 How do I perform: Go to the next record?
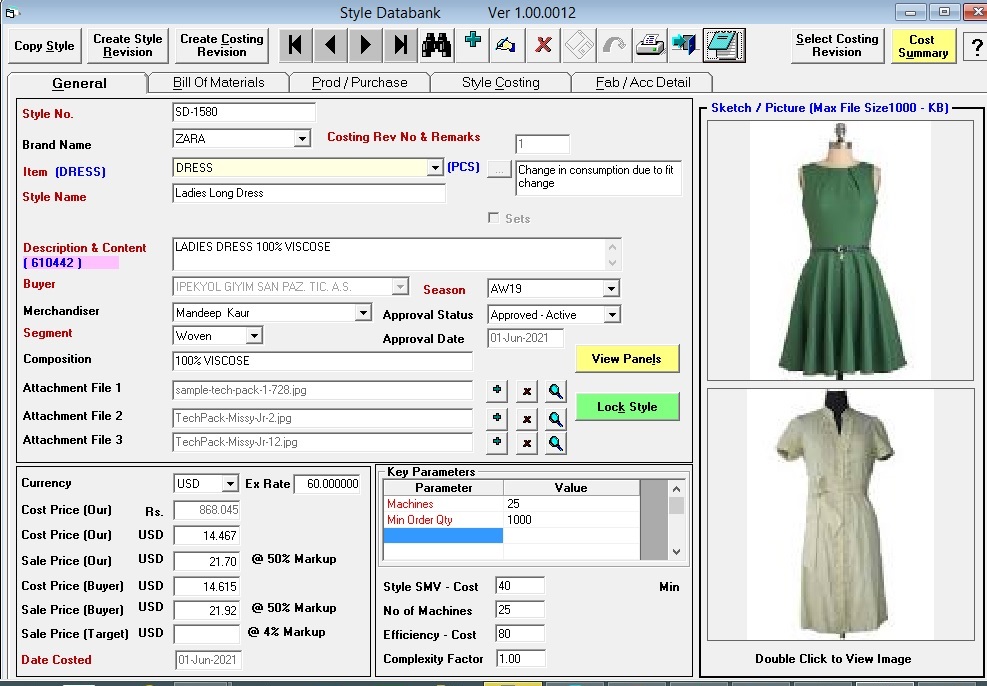click(366, 45)
